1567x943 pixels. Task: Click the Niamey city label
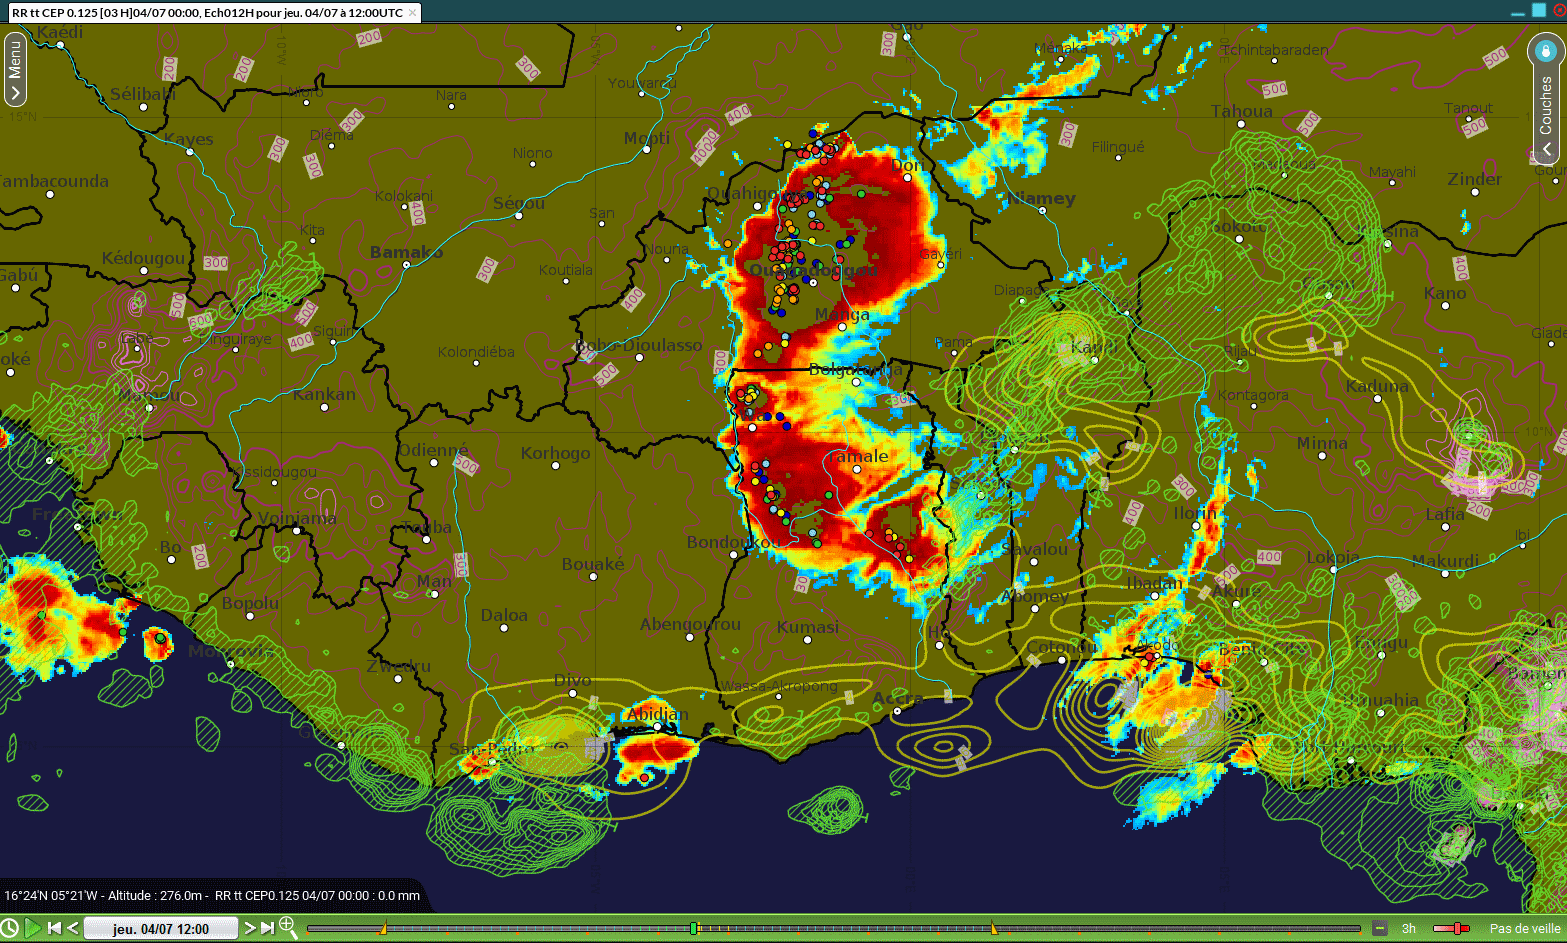(1041, 198)
